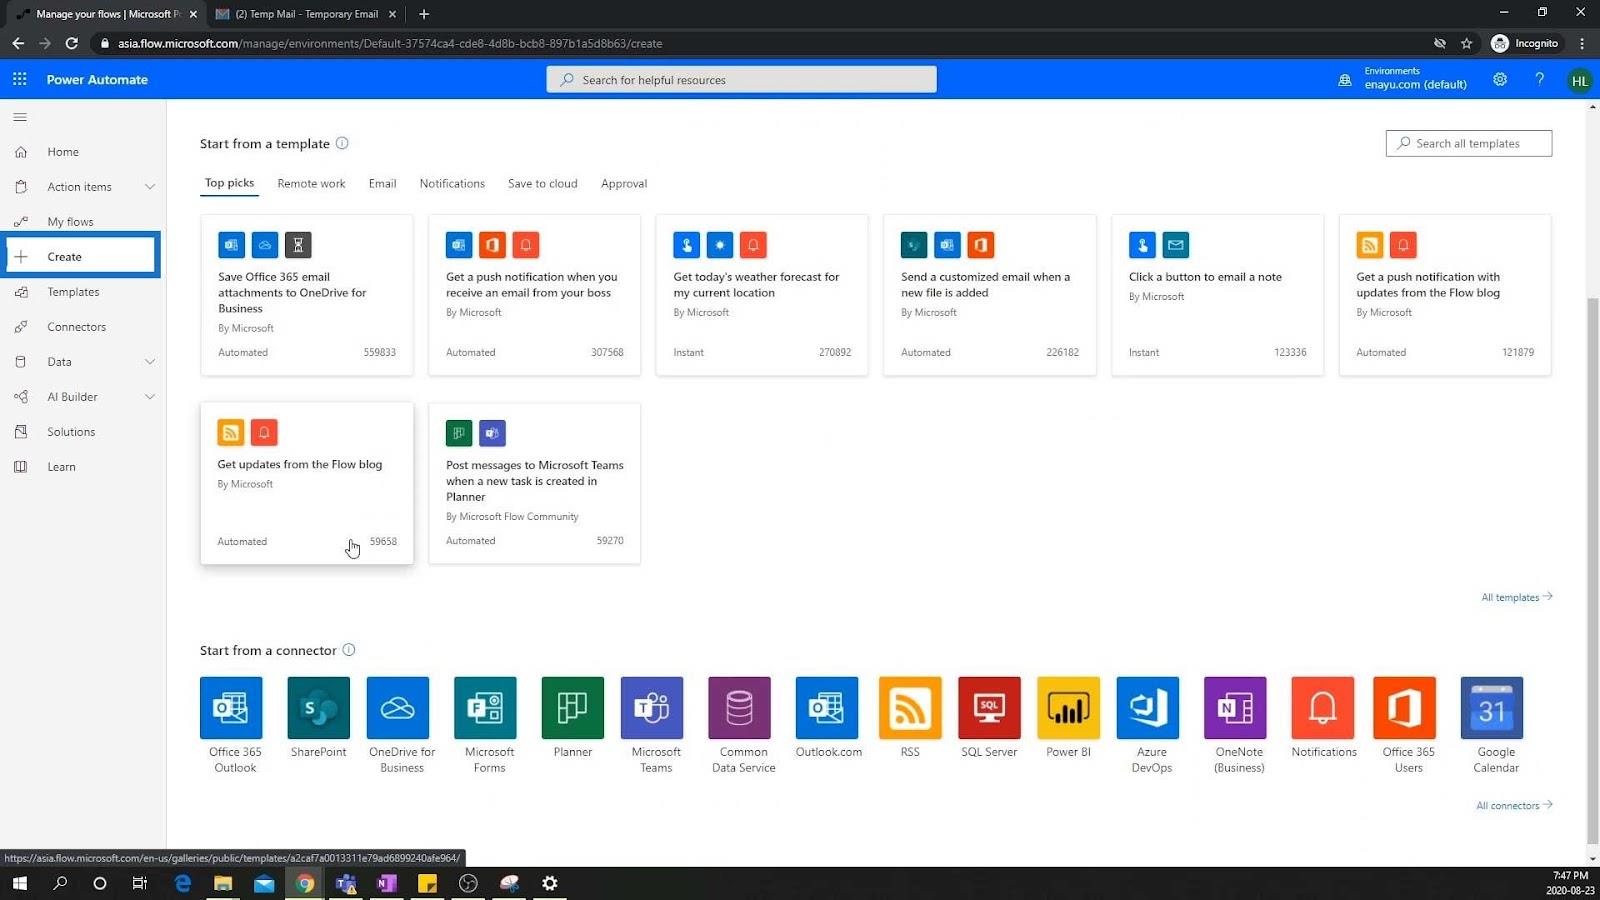Open File Explorer from the taskbar

pos(223,883)
